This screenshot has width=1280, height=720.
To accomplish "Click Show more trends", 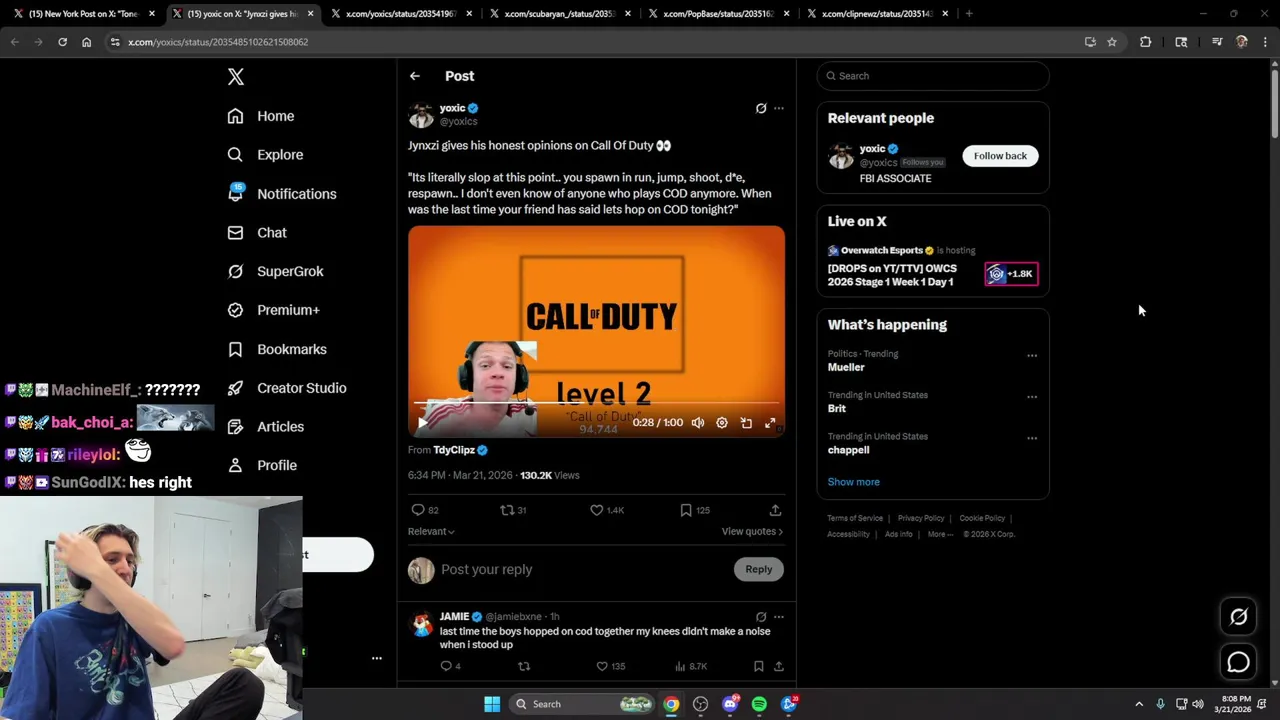I will tap(853, 482).
